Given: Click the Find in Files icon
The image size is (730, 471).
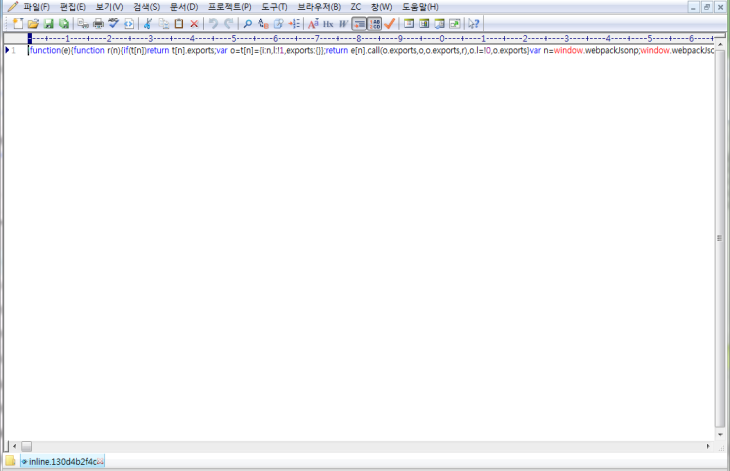Looking at the screenshot, I should (x=278, y=23).
